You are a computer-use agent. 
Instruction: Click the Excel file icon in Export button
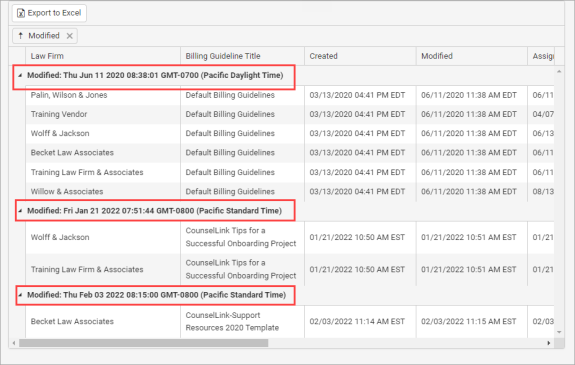[x=21, y=13]
